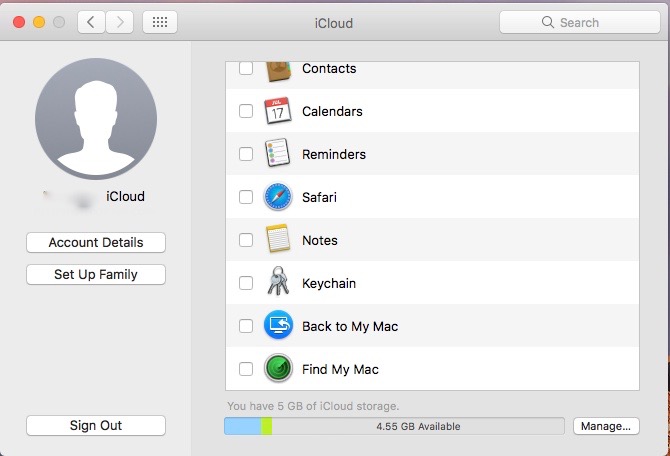Go forward with the right arrow button
Viewport: 670px width, 456px height.
click(x=120, y=22)
